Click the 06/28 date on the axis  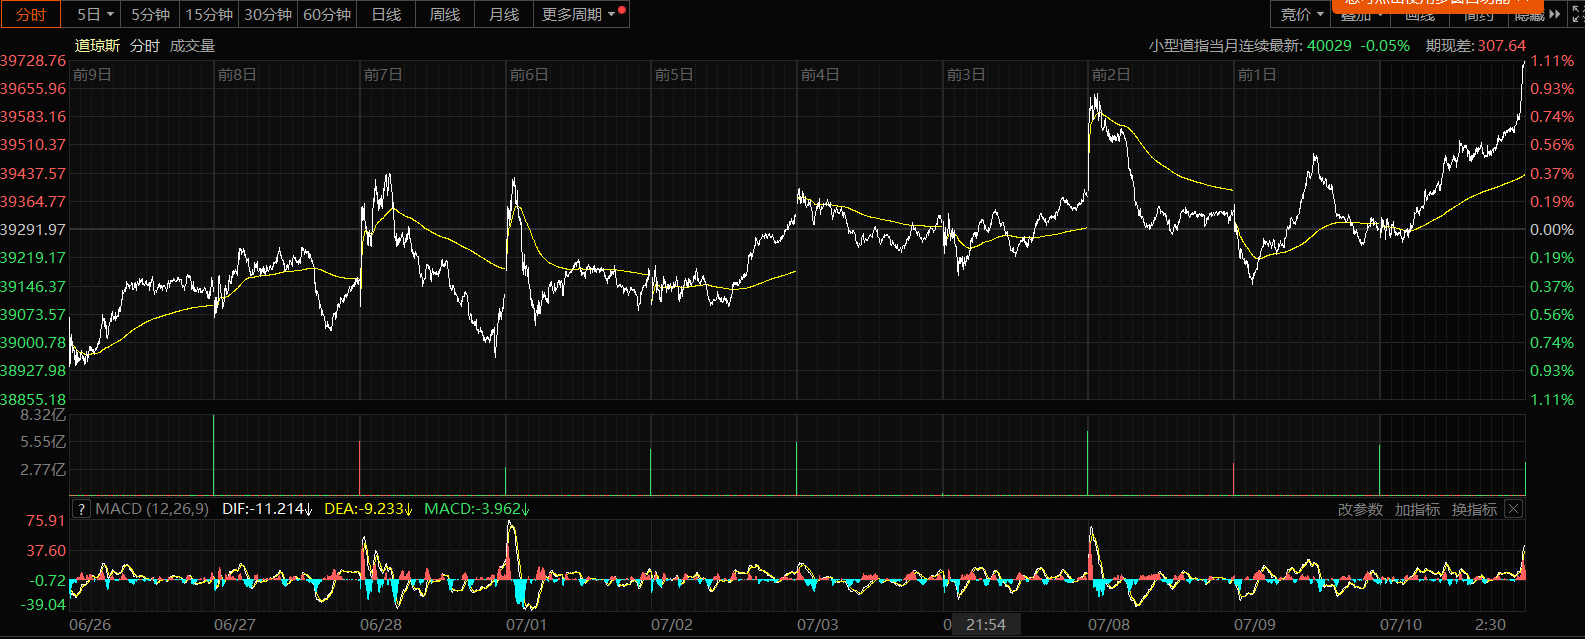click(381, 625)
